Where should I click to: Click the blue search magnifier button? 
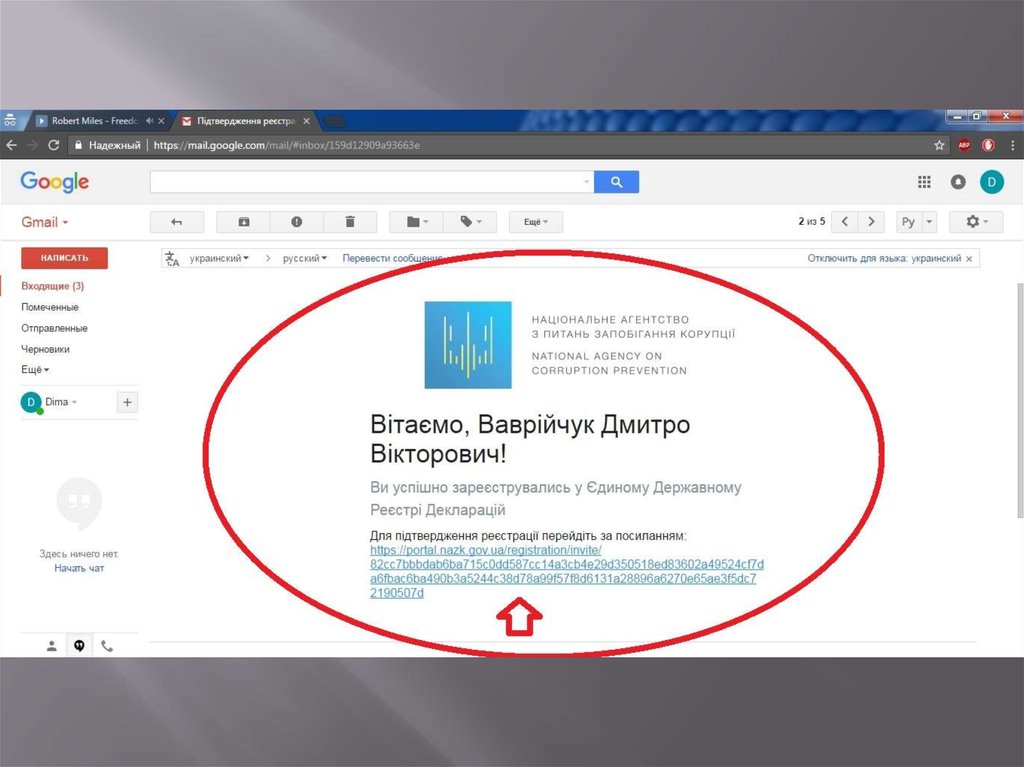pyautogui.click(x=616, y=182)
